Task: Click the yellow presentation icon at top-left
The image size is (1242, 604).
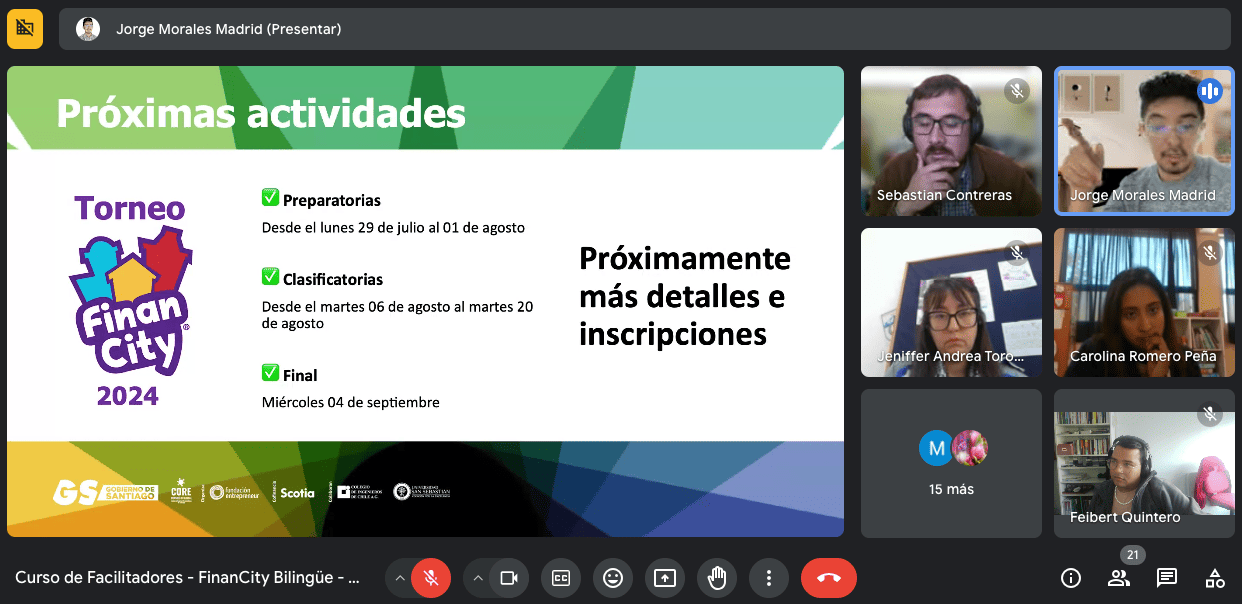Action: click(x=25, y=29)
